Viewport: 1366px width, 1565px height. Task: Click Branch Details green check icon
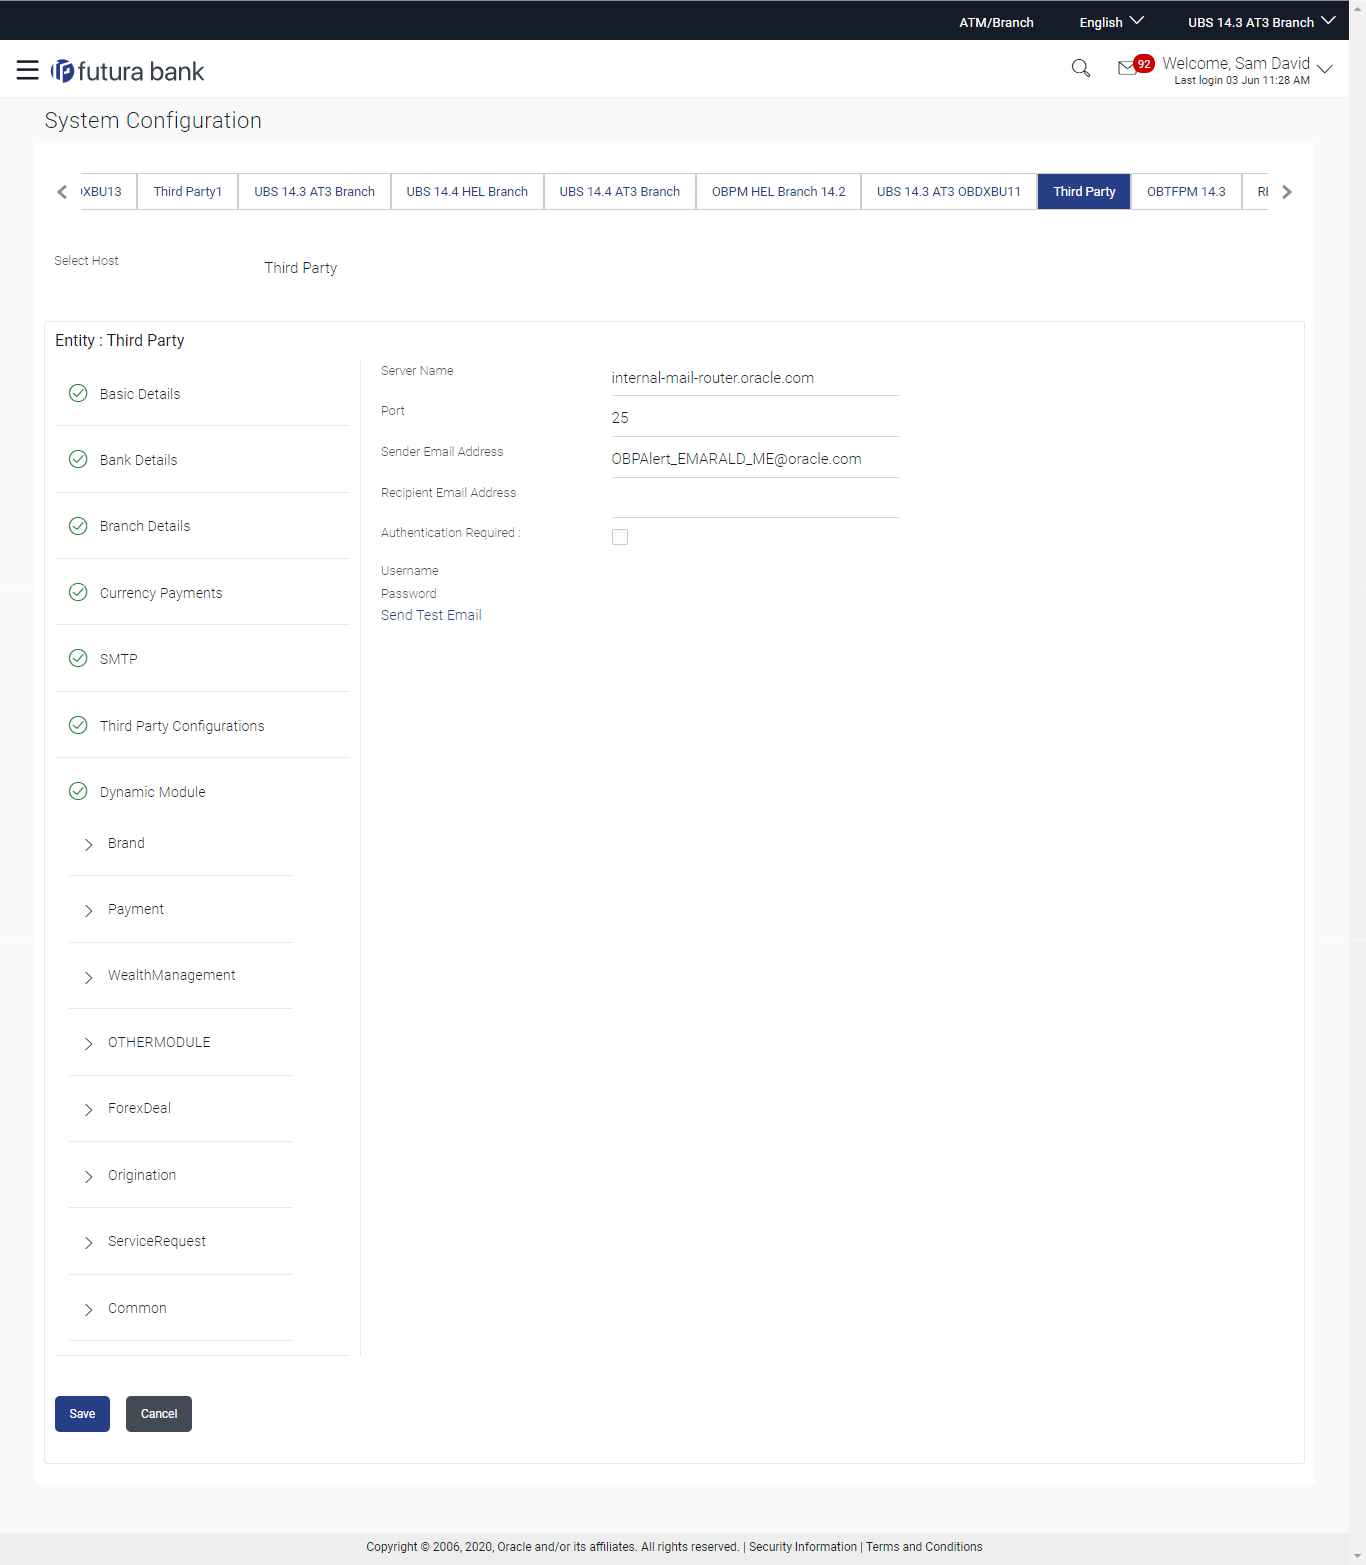78,526
